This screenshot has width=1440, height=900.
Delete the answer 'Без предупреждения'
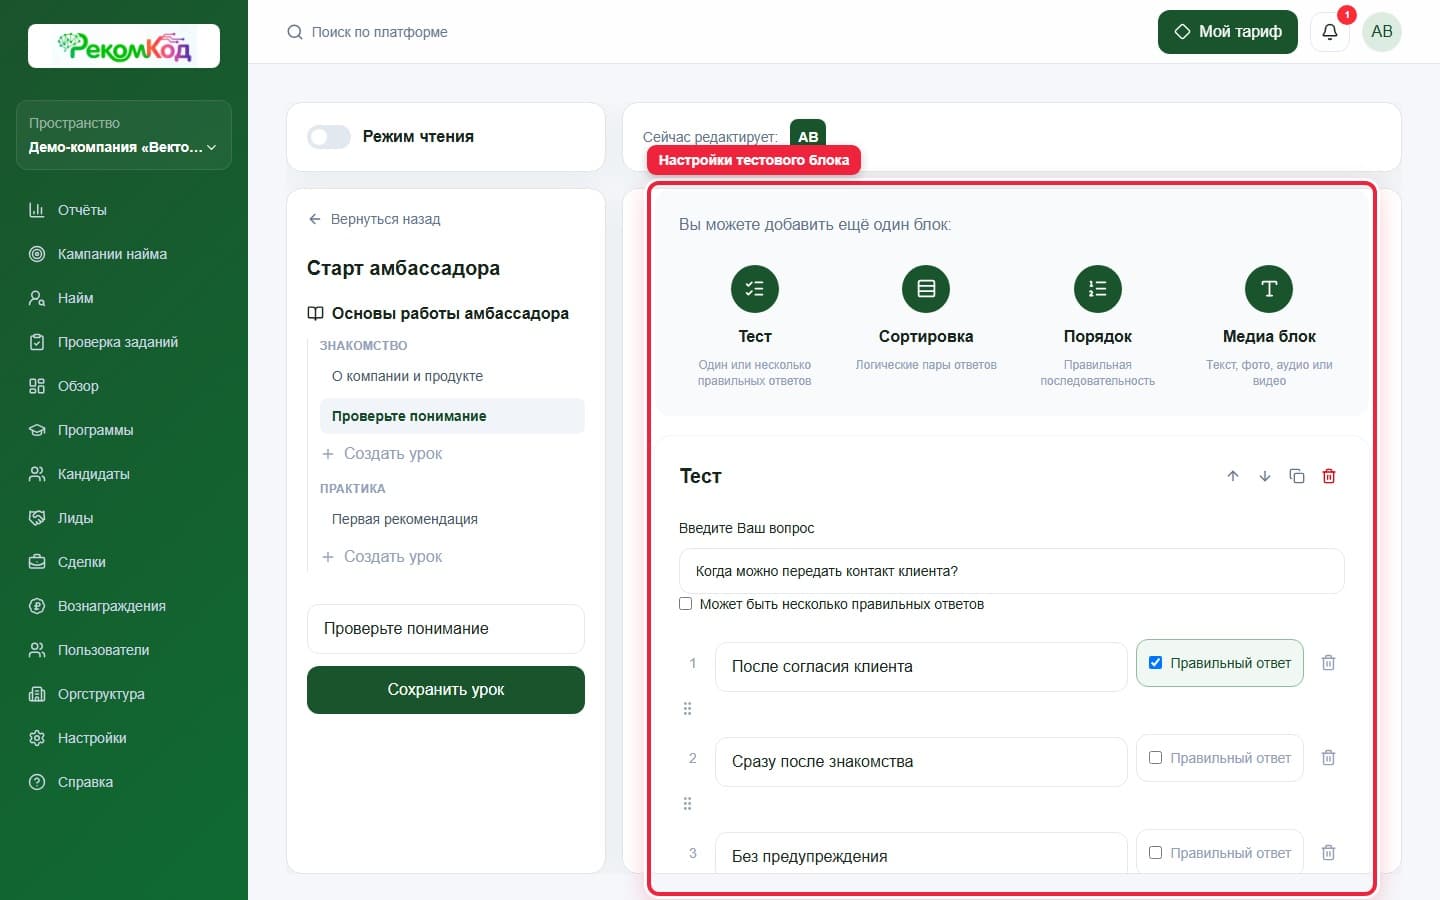point(1329,853)
